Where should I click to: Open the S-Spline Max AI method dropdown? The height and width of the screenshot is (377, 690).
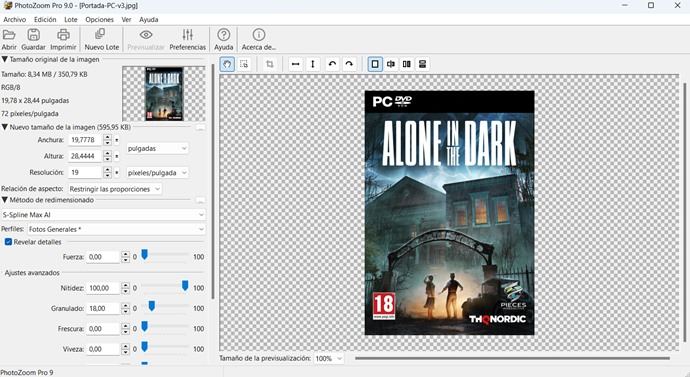[103, 215]
